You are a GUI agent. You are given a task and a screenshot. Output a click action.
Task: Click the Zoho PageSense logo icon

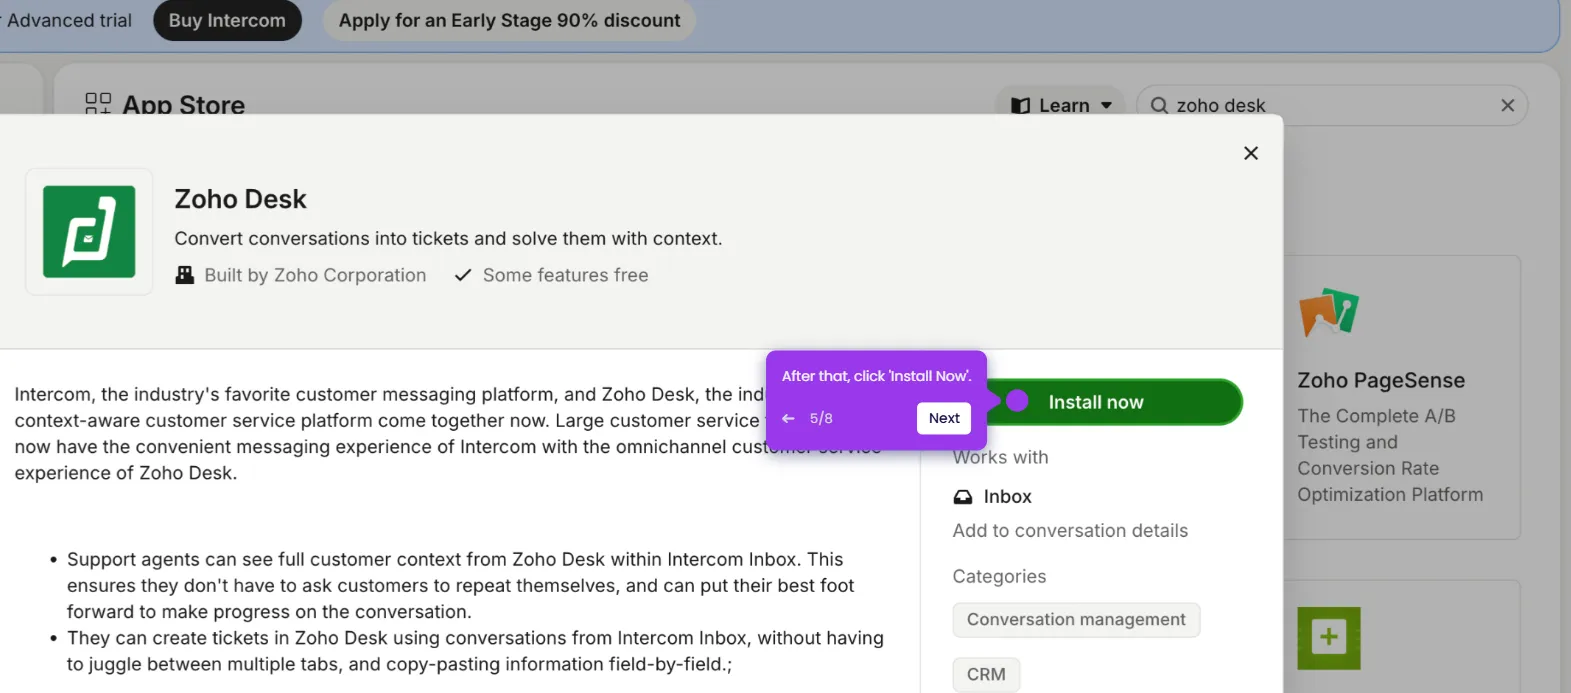click(1328, 312)
